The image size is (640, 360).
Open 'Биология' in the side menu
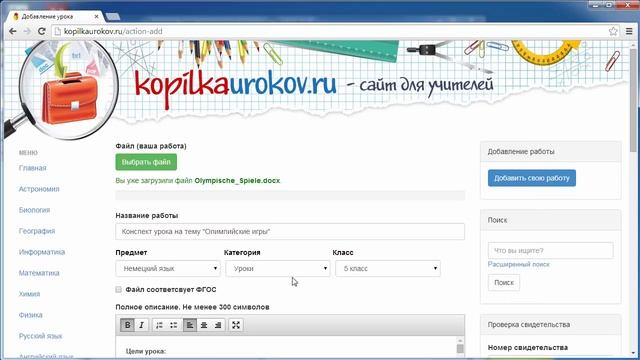34,210
